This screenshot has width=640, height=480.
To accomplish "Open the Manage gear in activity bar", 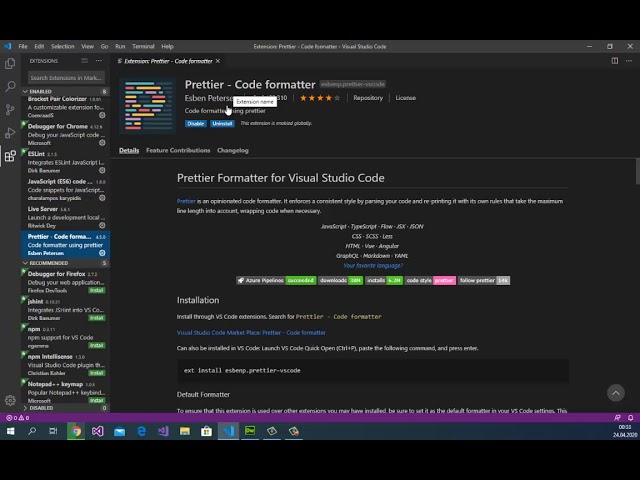I will [x=10, y=400].
